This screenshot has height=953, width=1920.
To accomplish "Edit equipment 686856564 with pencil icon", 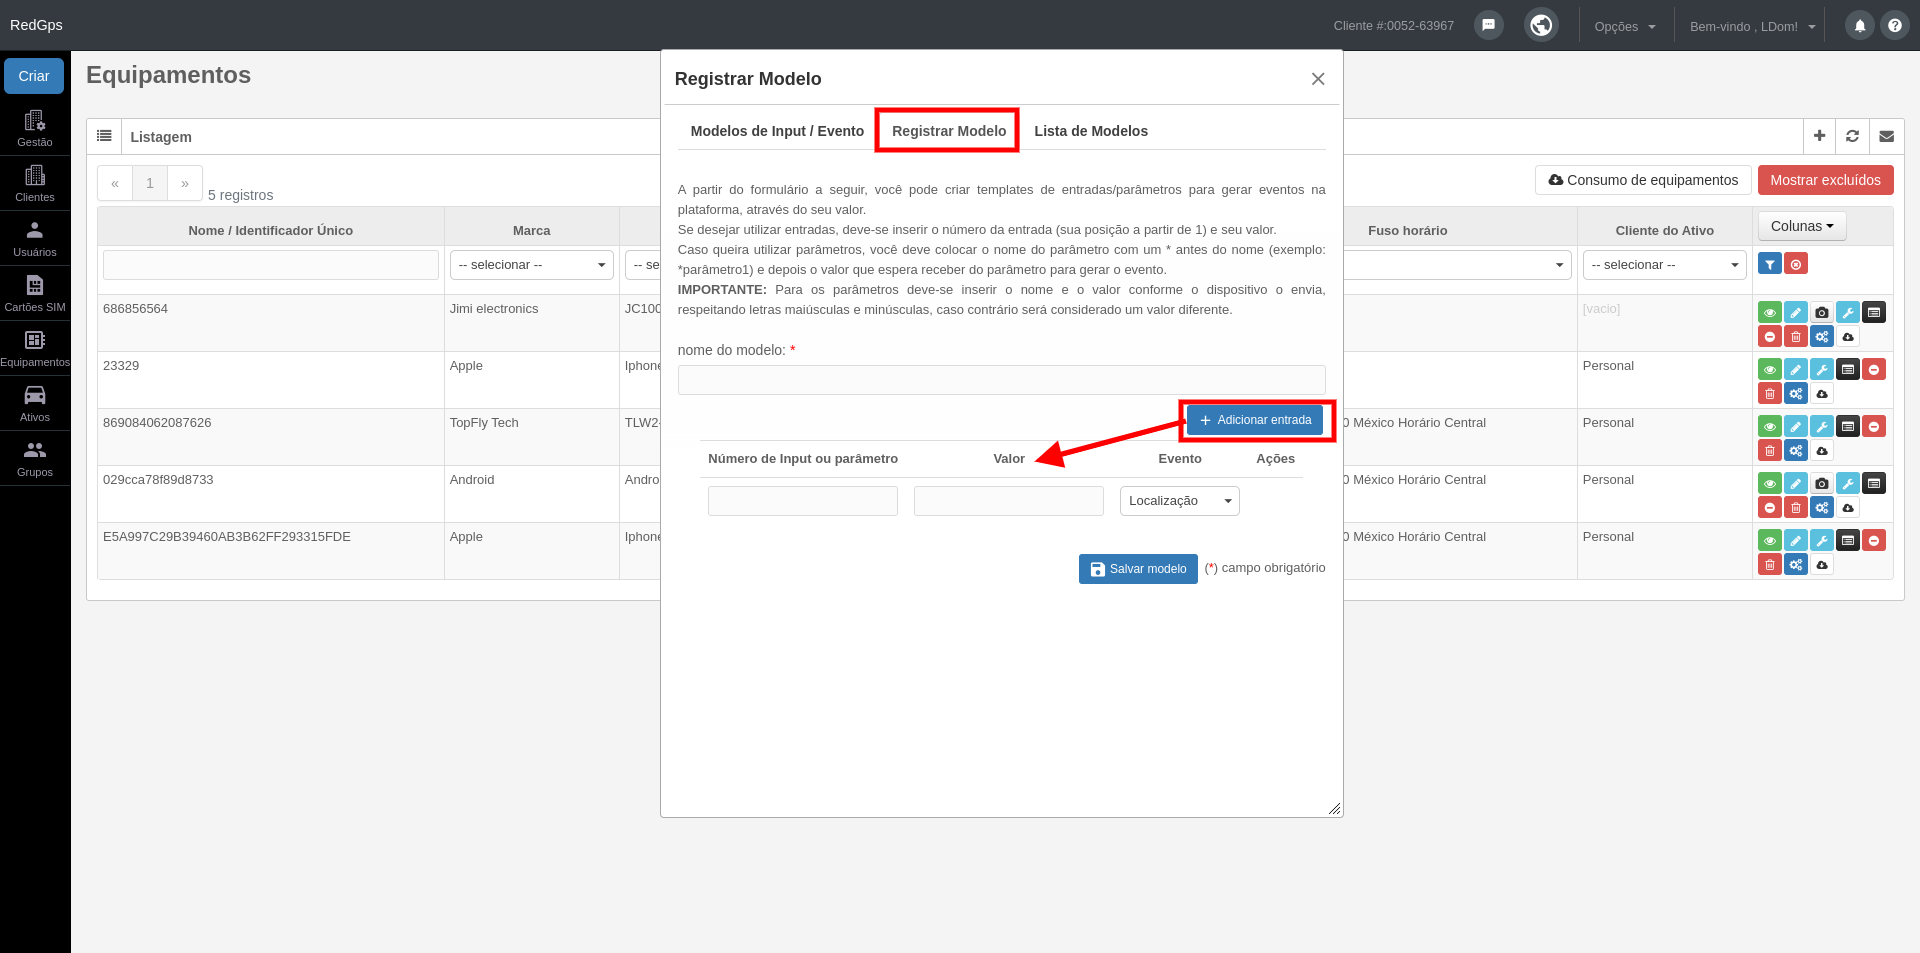I will click(x=1796, y=313).
